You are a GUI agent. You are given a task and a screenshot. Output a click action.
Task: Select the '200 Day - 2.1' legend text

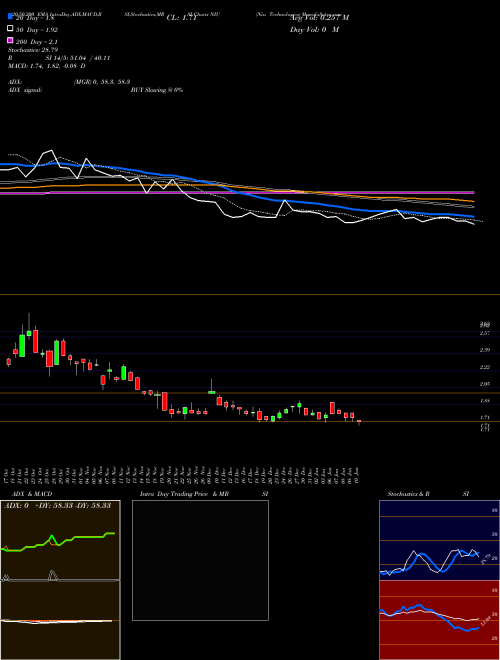(x=37, y=42)
